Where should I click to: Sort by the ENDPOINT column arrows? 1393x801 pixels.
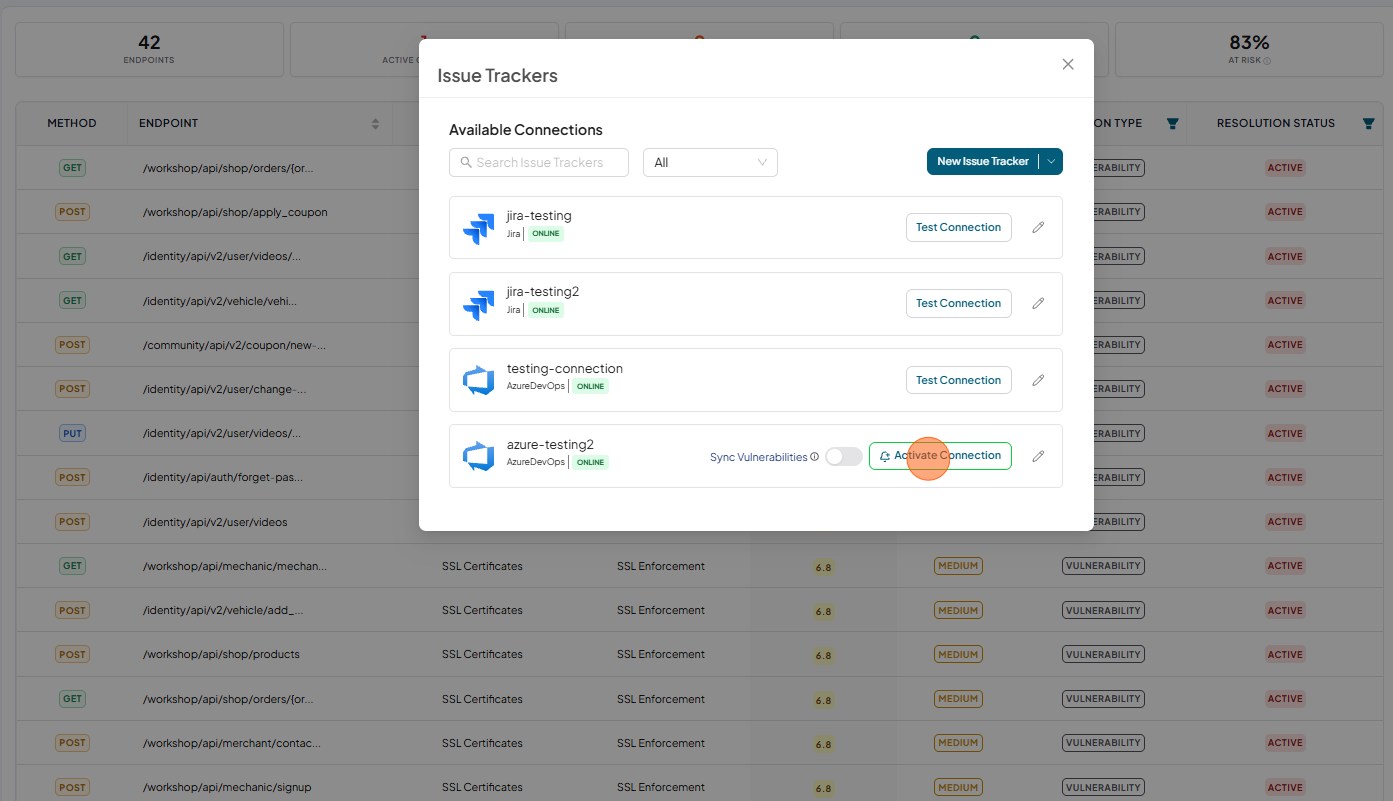(x=375, y=124)
